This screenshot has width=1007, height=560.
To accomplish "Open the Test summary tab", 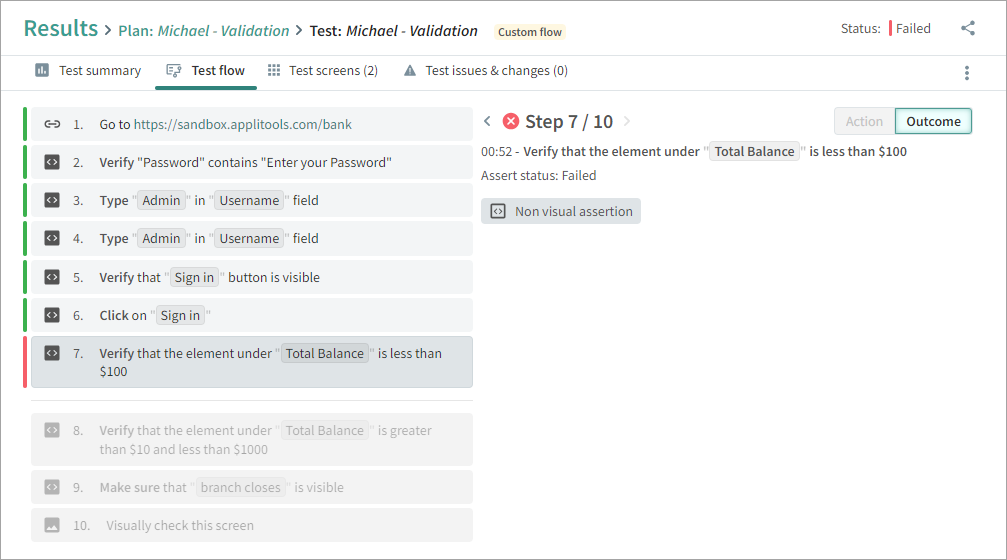I will coord(88,71).
